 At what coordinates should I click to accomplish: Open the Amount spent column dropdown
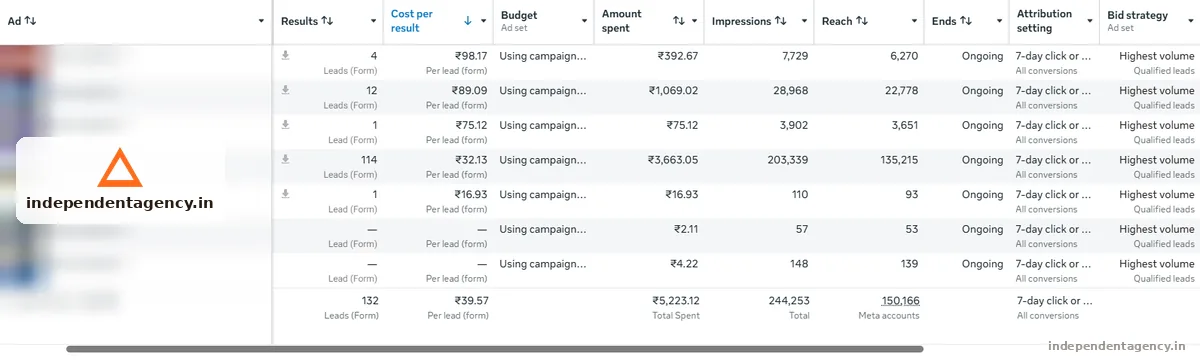point(695,21)
